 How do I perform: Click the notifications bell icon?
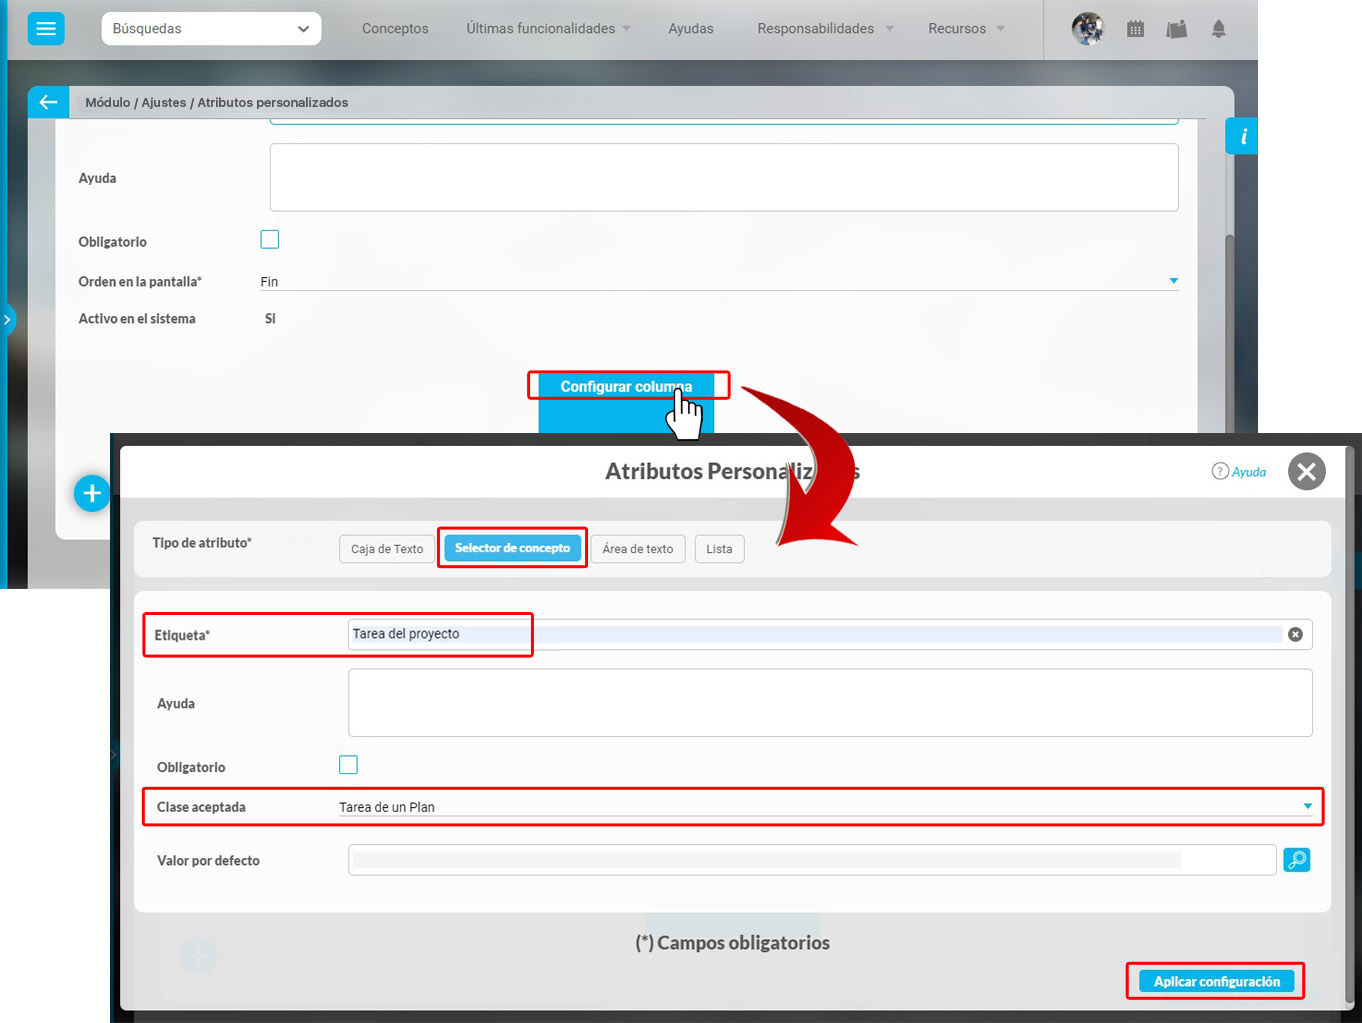click(1218, 29)
